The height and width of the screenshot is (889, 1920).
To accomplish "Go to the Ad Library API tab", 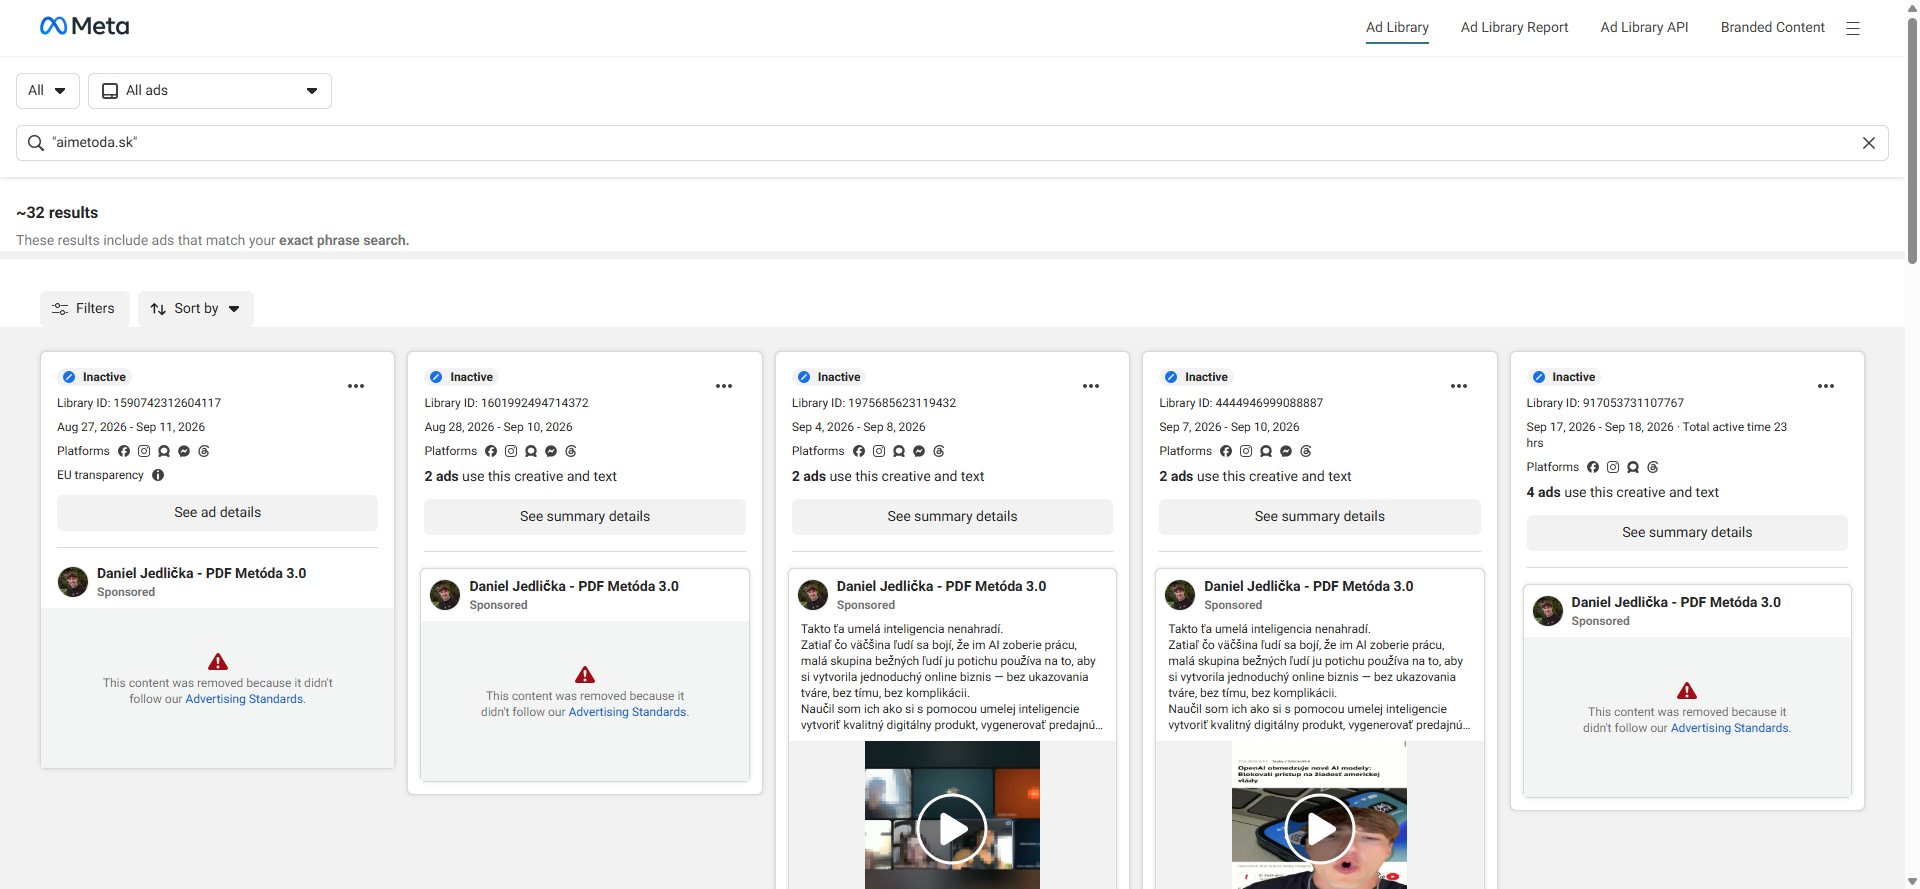I will (1644, 28).
